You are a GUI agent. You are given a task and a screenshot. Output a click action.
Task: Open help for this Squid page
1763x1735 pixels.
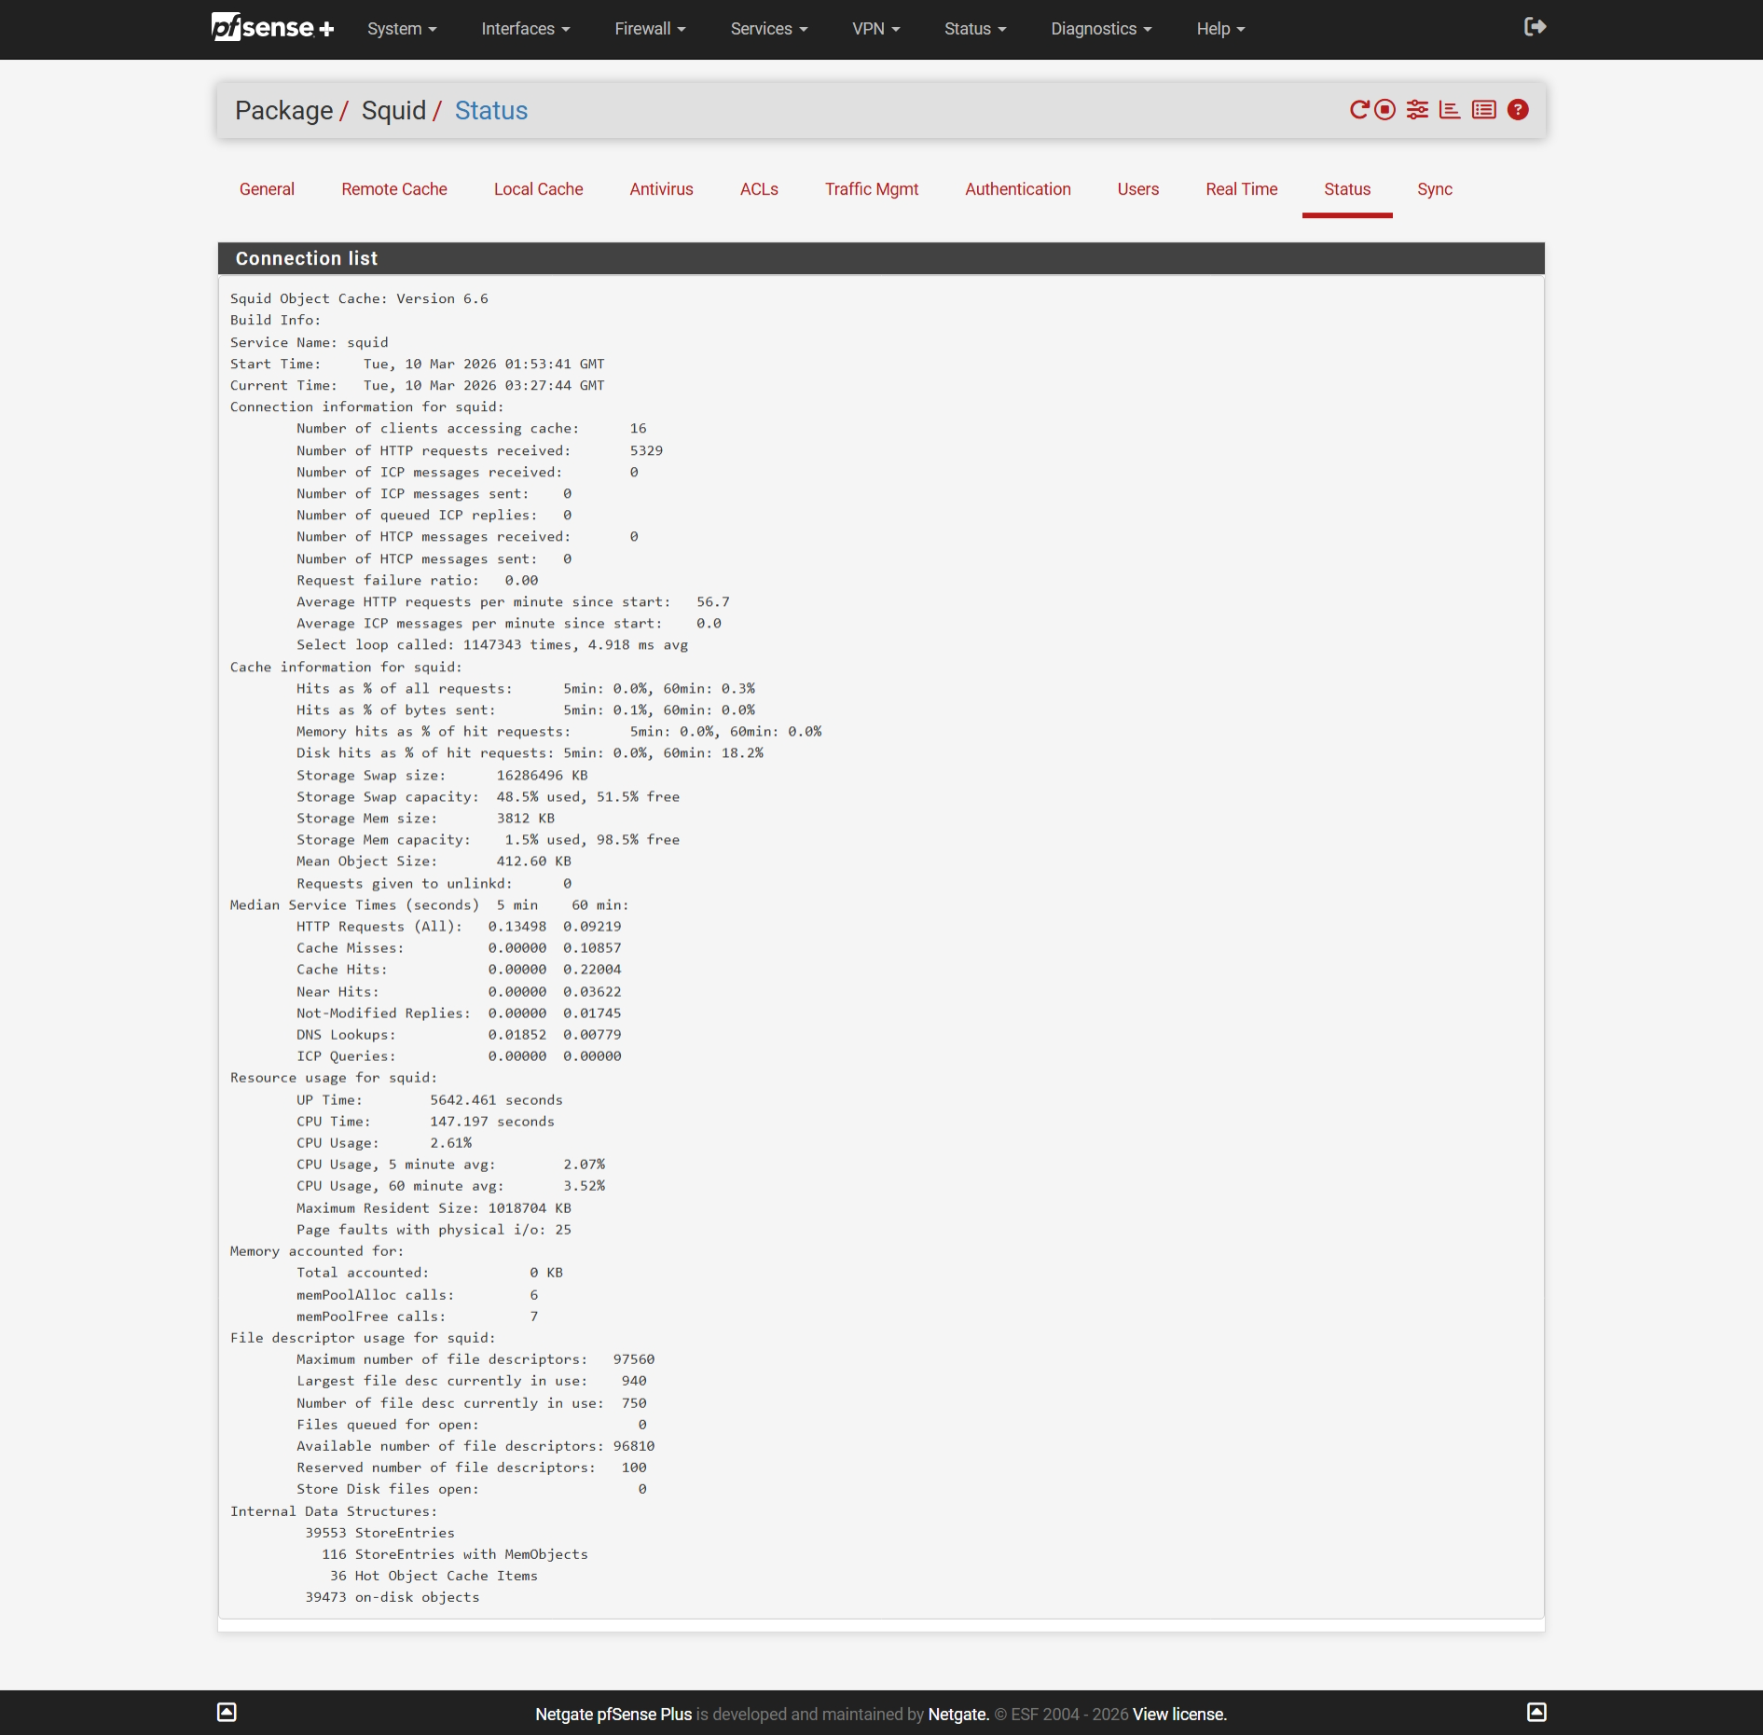coord(1517,110)
